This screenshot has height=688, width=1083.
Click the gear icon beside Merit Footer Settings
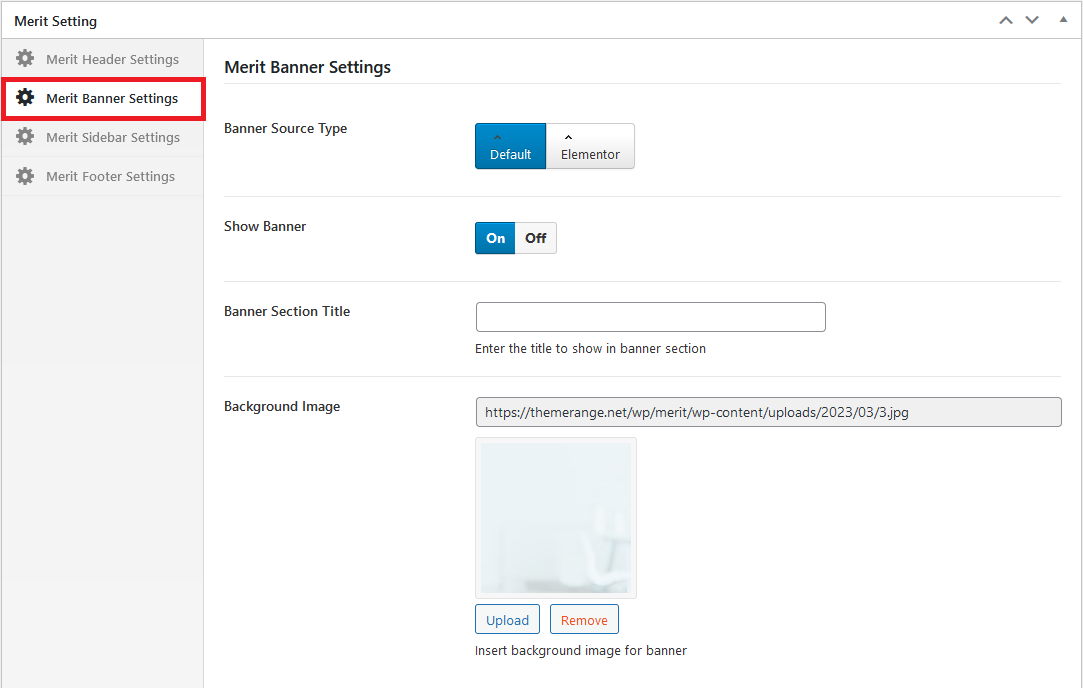click(25, 176)
